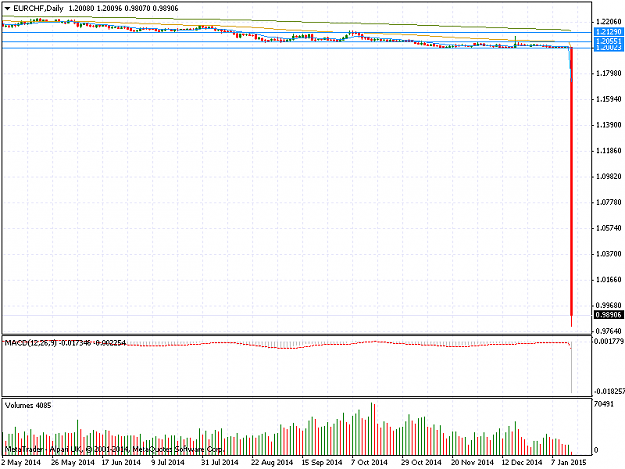
Task: Click the 1.15940 price axis value
Action: (609, 99)
